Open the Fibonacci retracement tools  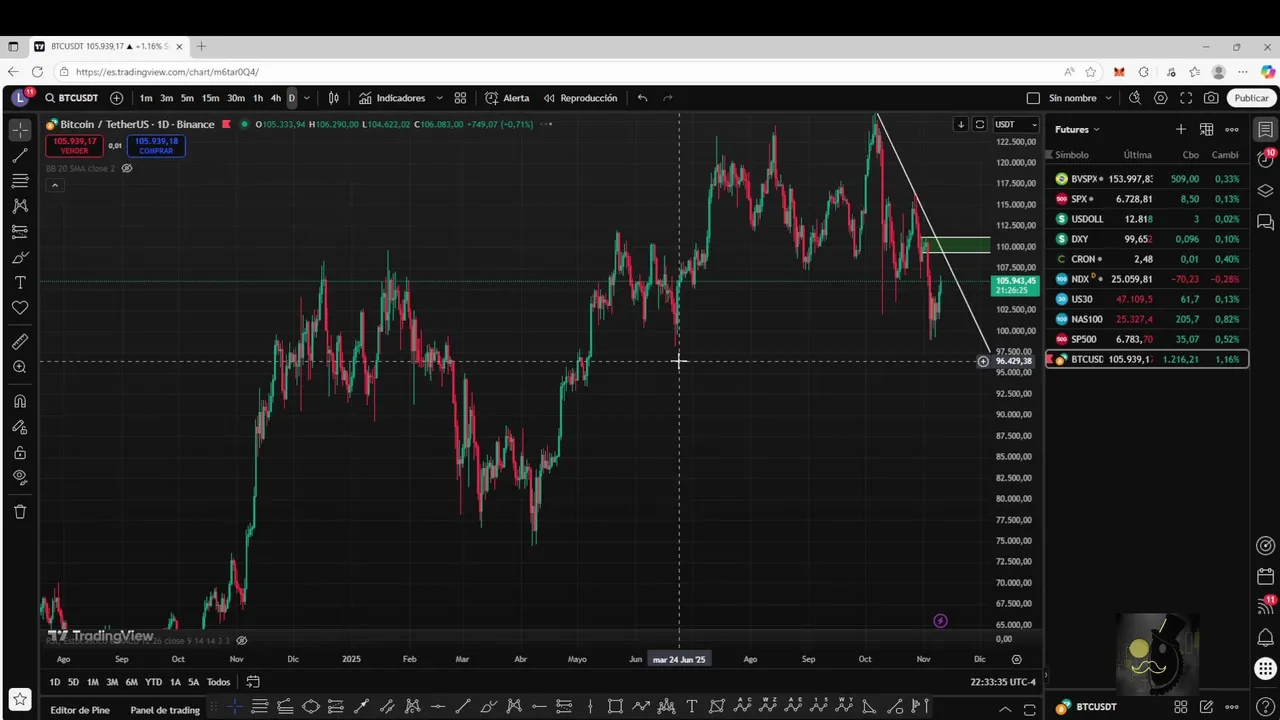(20, 181)
